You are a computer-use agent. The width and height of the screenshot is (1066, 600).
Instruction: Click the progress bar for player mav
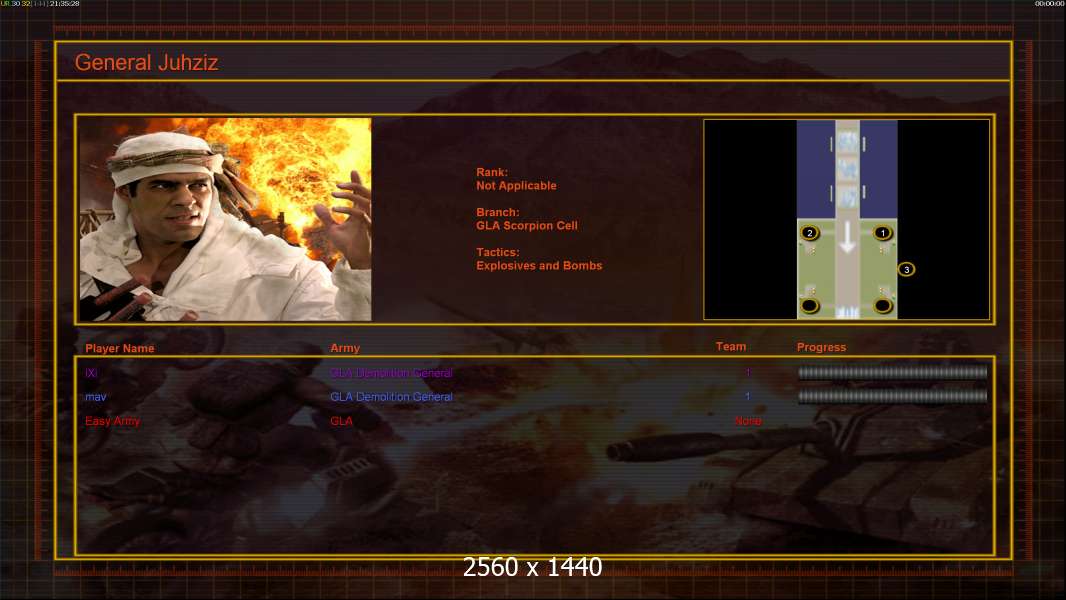(x=892, y=396)
